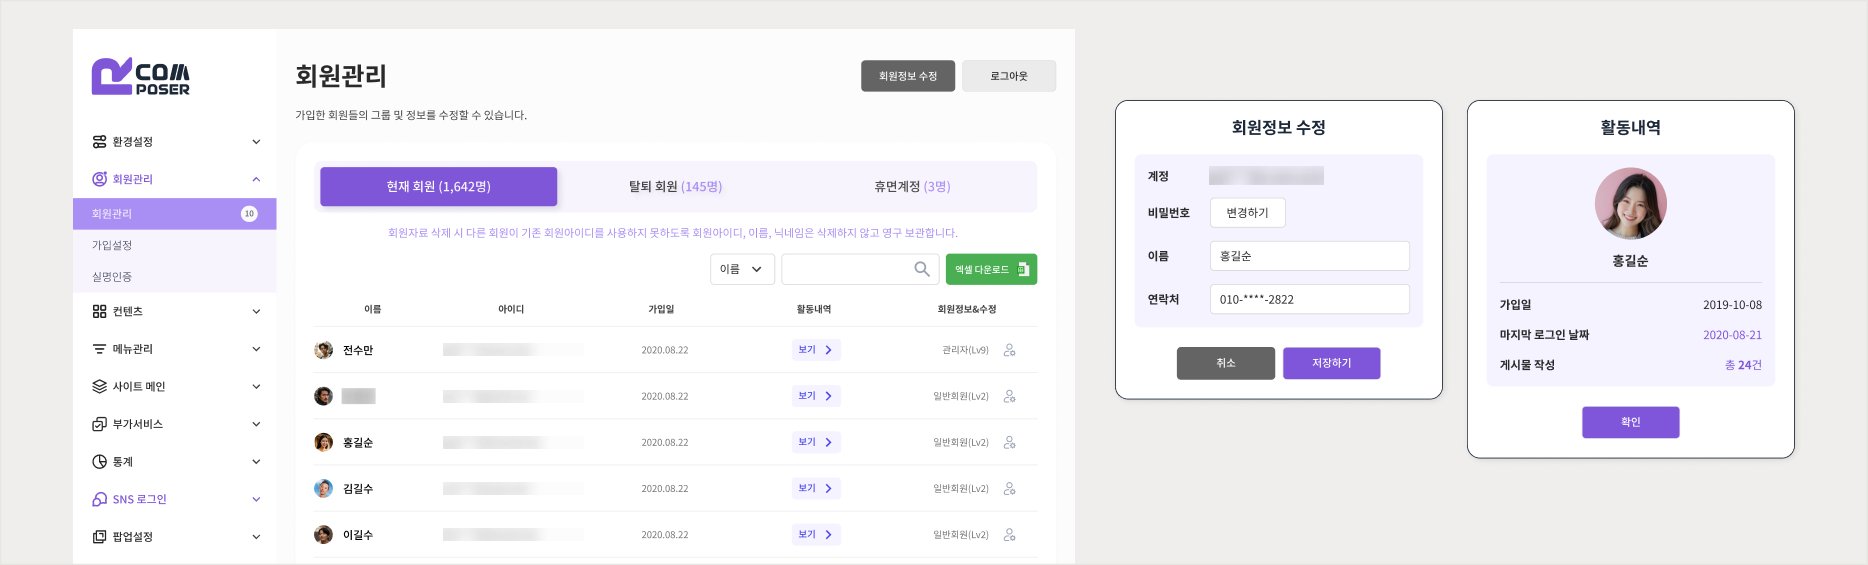Click the 총 24건 posts link

pos(1743,365)
